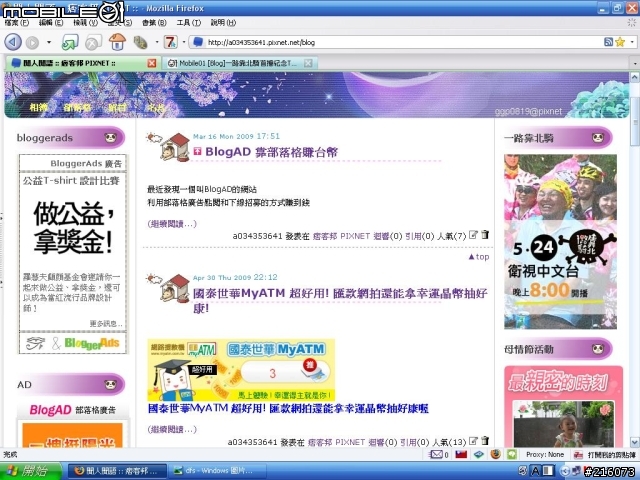
Task: Open the back/forward history dropdown arrow
Action: point(49,42)
